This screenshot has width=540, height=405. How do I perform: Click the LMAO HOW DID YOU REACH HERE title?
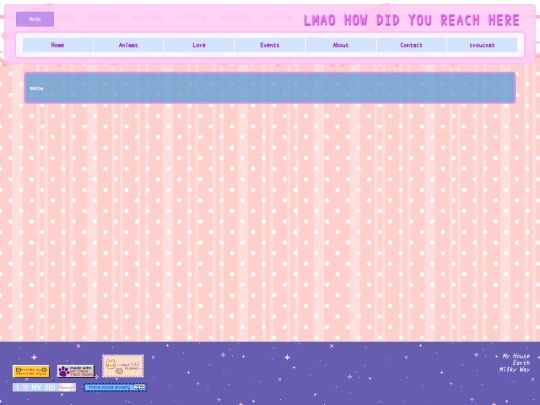point(412,20)
